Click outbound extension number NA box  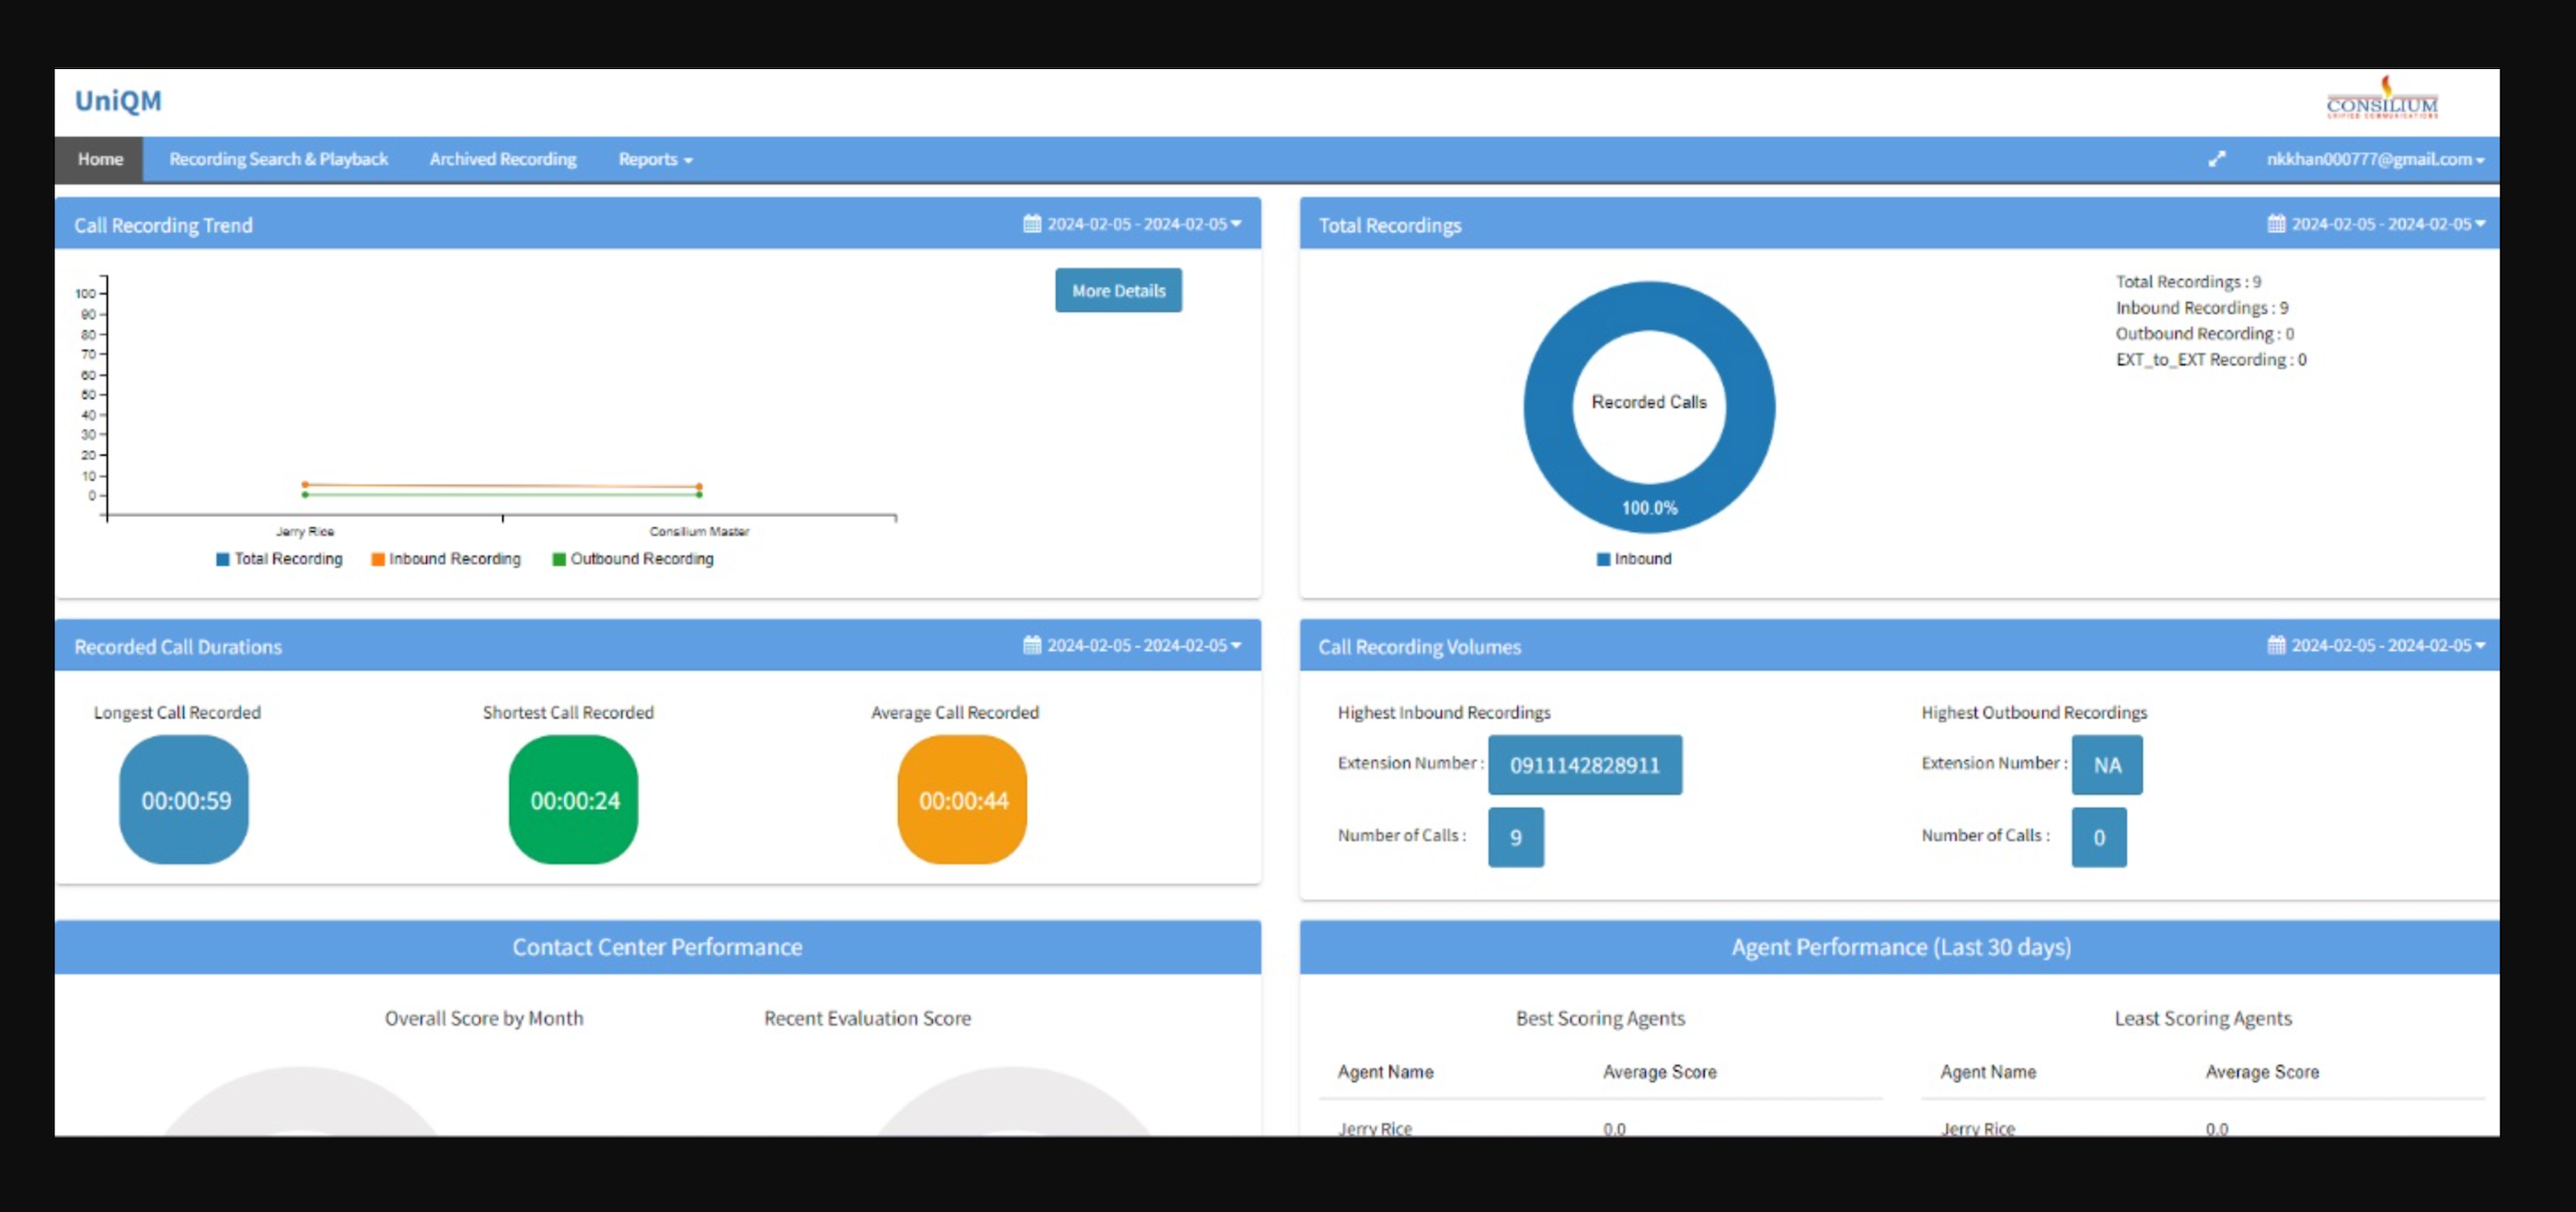[x=2107, y=765]
